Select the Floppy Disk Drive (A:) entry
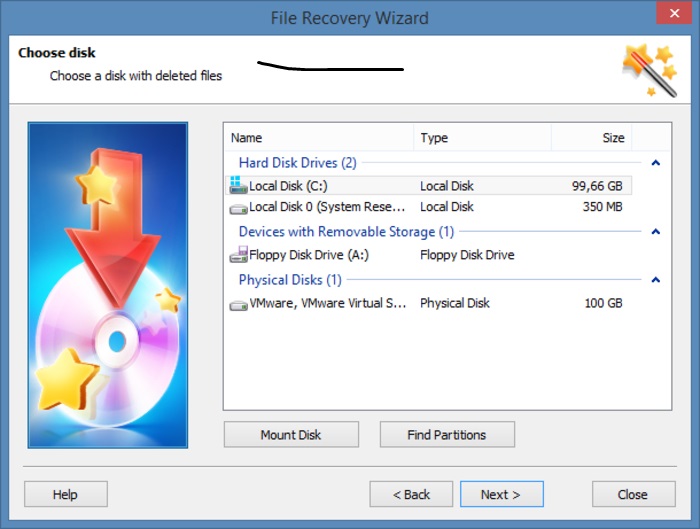 428,255
